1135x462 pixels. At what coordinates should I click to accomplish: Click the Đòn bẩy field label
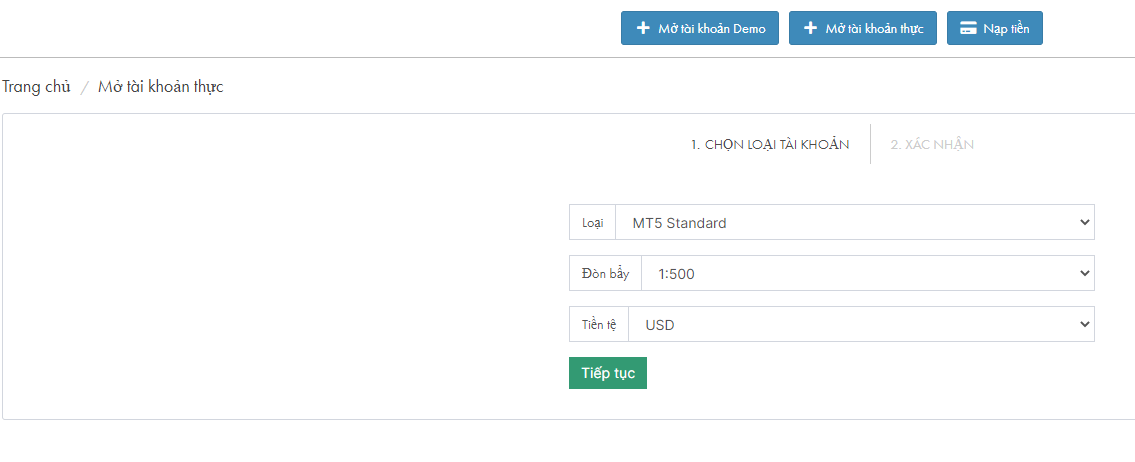pos(605,274)
